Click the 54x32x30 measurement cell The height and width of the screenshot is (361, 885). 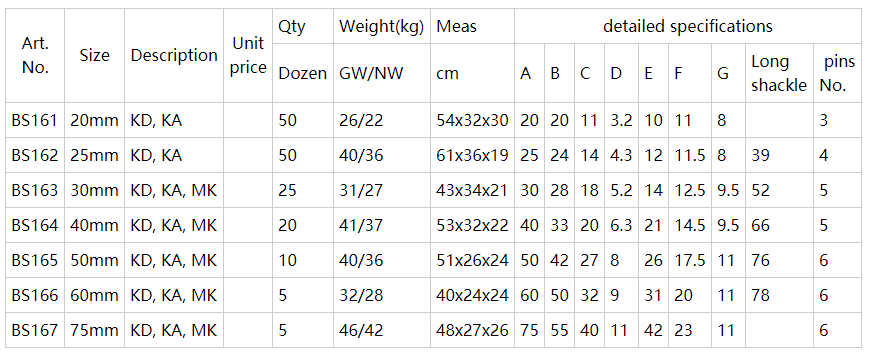pos(472,120)
